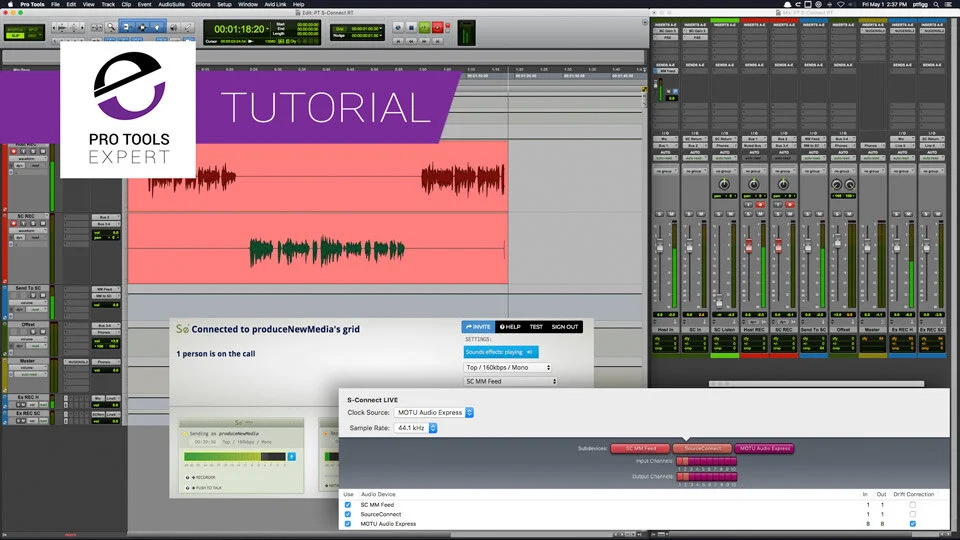The width and height of the screenshot is (960, 540).
Task: Click the SIGN OUT button
Action: coord(564,327)
